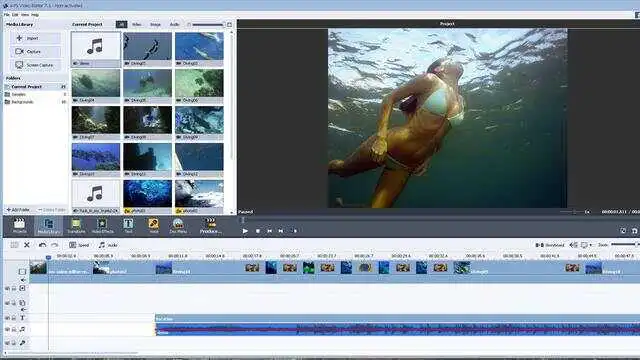640x360 pixels.
Task: Click the Import button
Action: point(35,38)
